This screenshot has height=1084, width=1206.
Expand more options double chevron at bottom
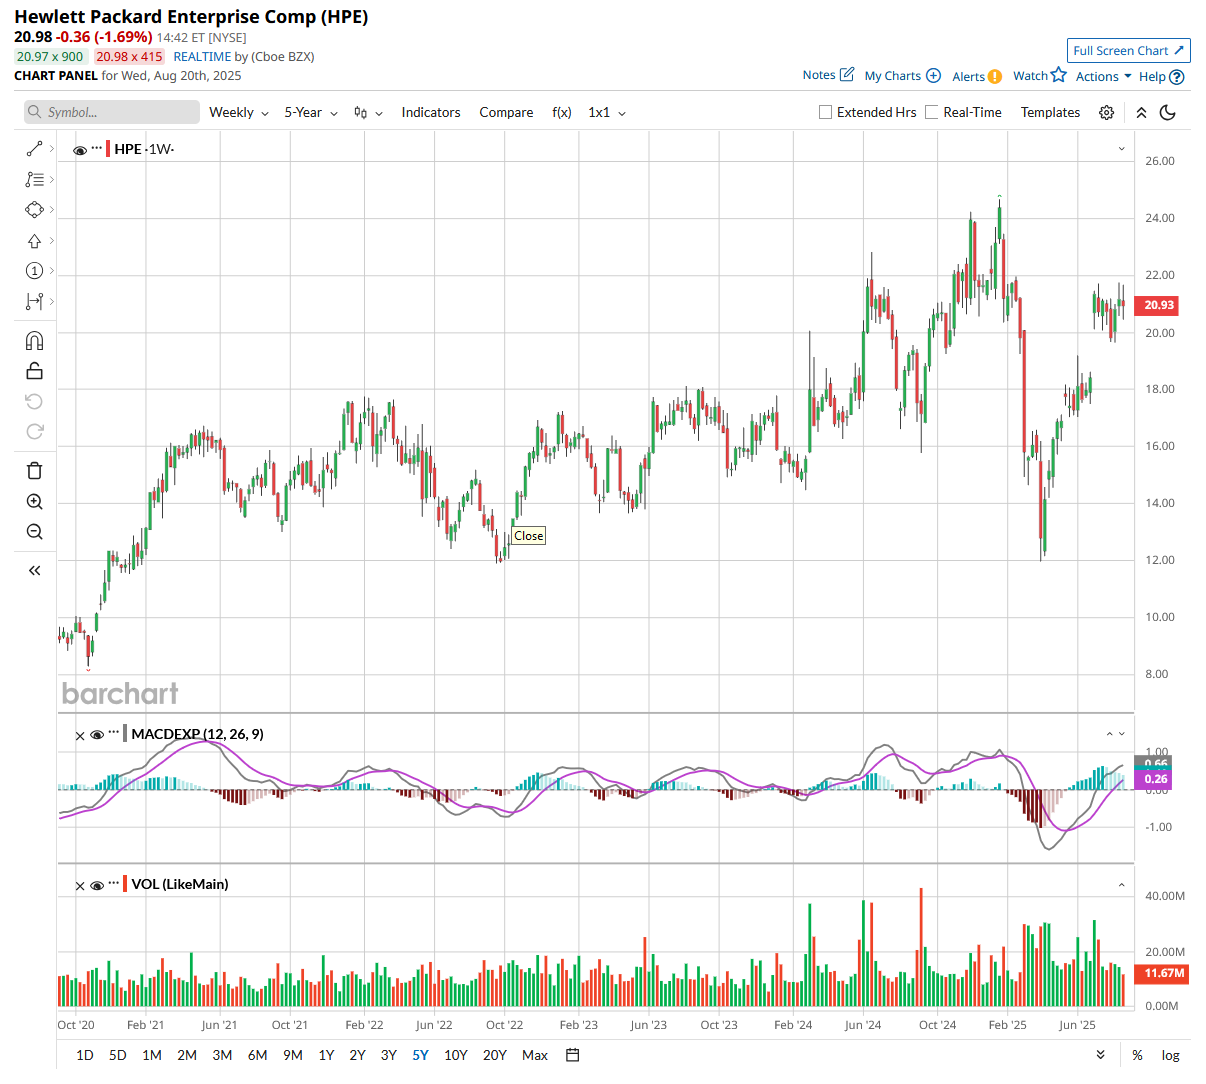(x=1100, y=1055)
